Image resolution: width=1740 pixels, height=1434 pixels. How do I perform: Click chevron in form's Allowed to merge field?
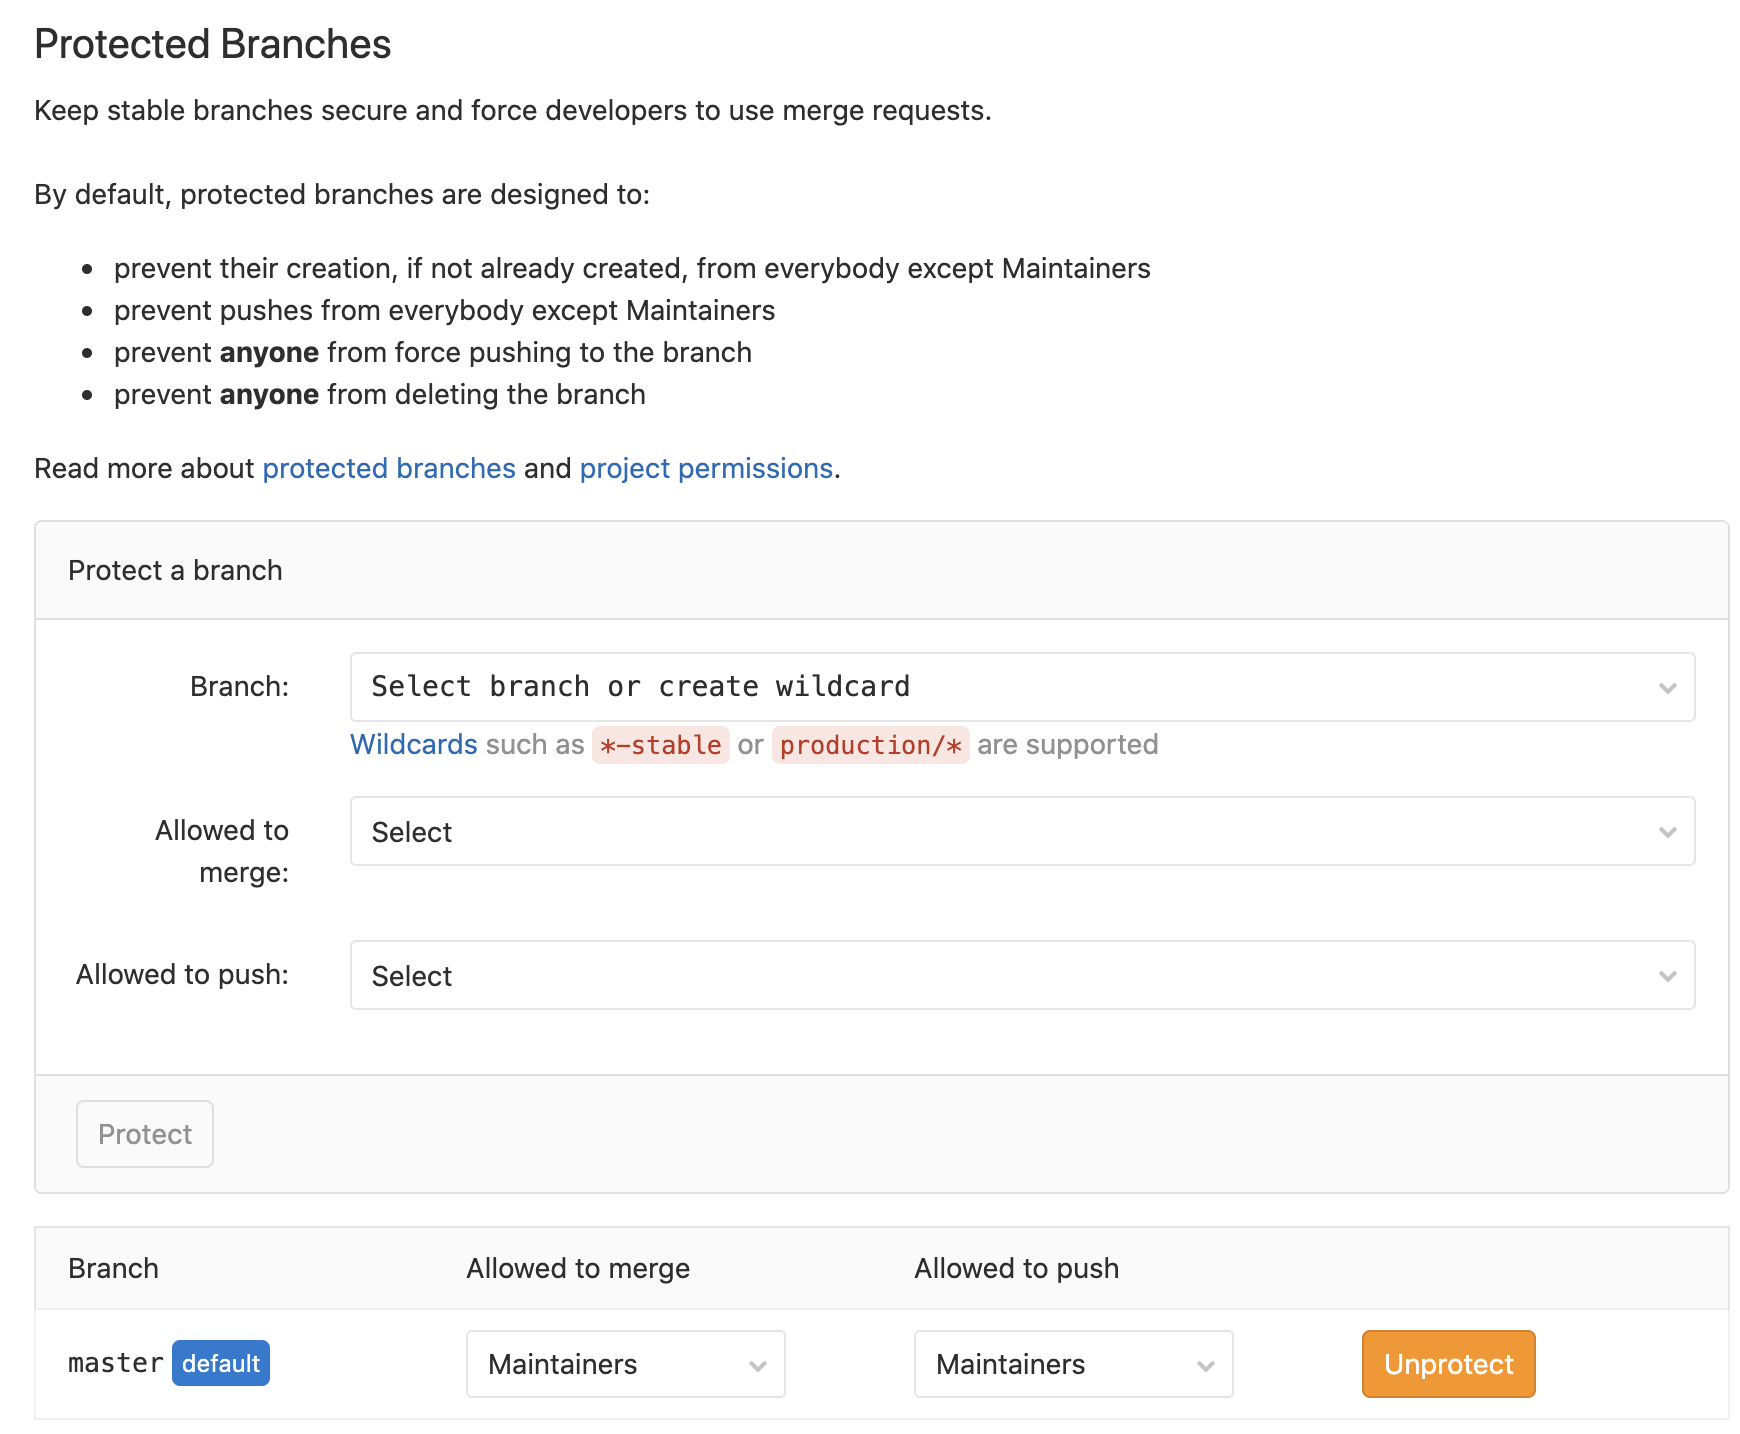[x=1667, y=832]
